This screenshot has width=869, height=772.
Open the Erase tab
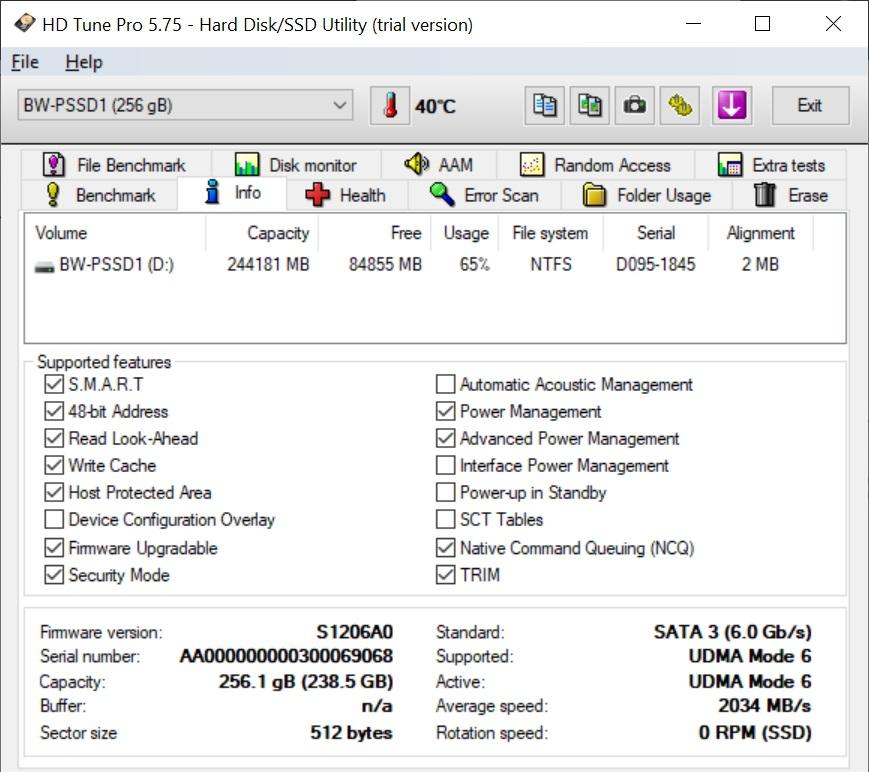tap(790, 195)
